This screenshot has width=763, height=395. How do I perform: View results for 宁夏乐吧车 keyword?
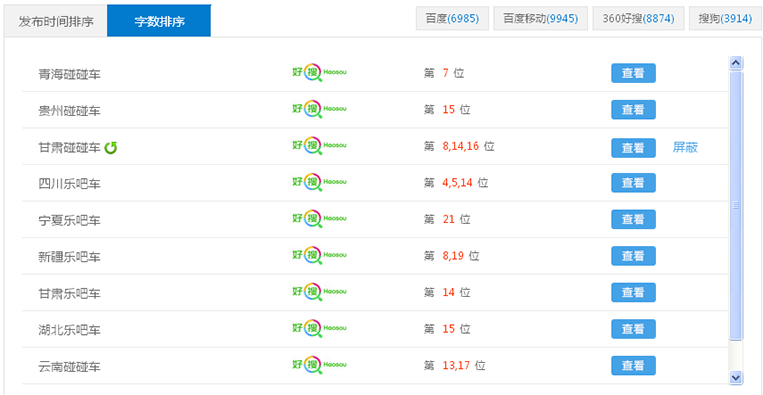pos(633,219)
